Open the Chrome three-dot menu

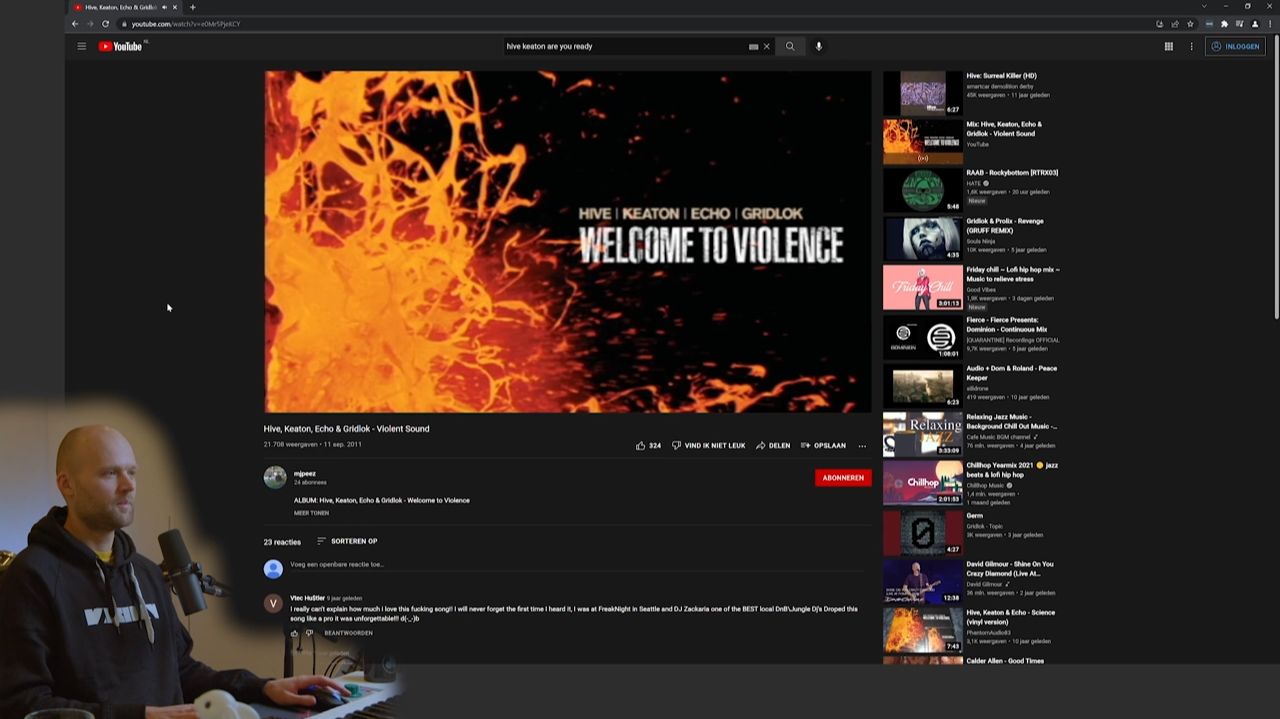[1270, 24]
